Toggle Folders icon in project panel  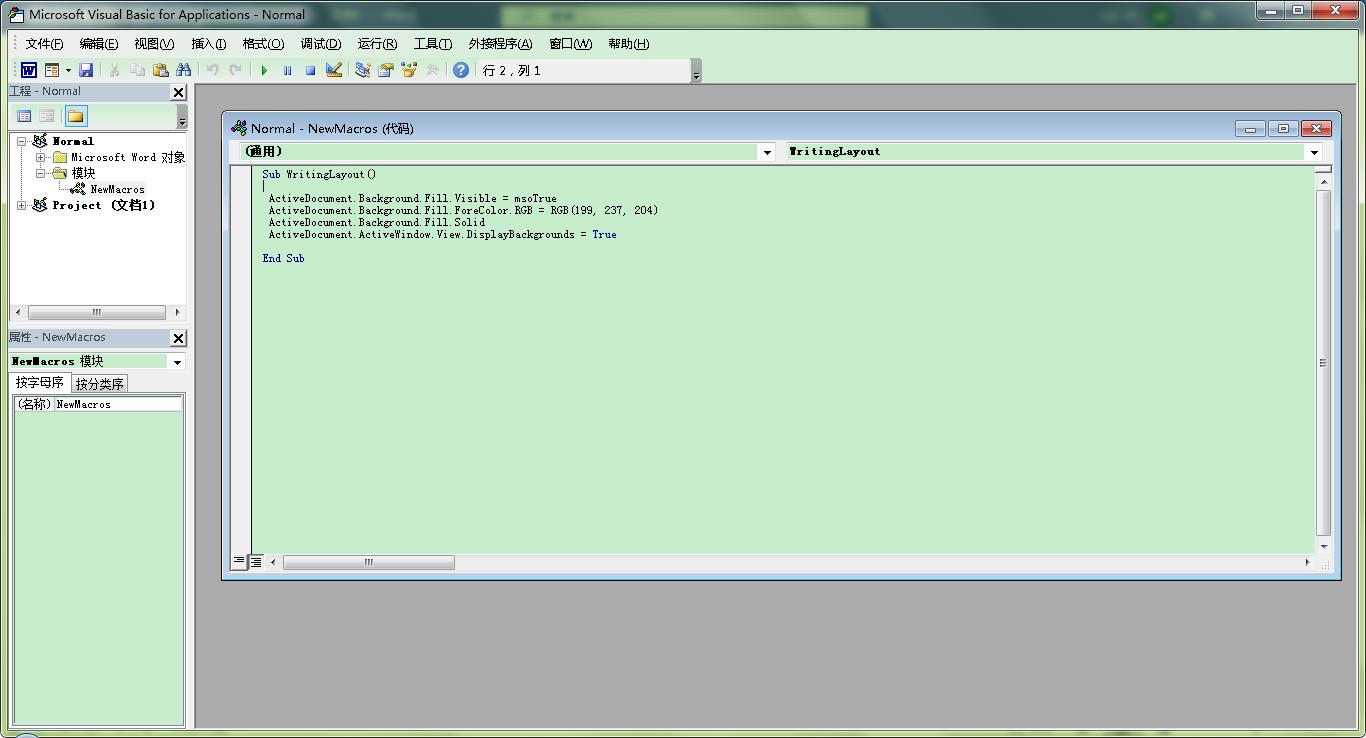(76, 116)
